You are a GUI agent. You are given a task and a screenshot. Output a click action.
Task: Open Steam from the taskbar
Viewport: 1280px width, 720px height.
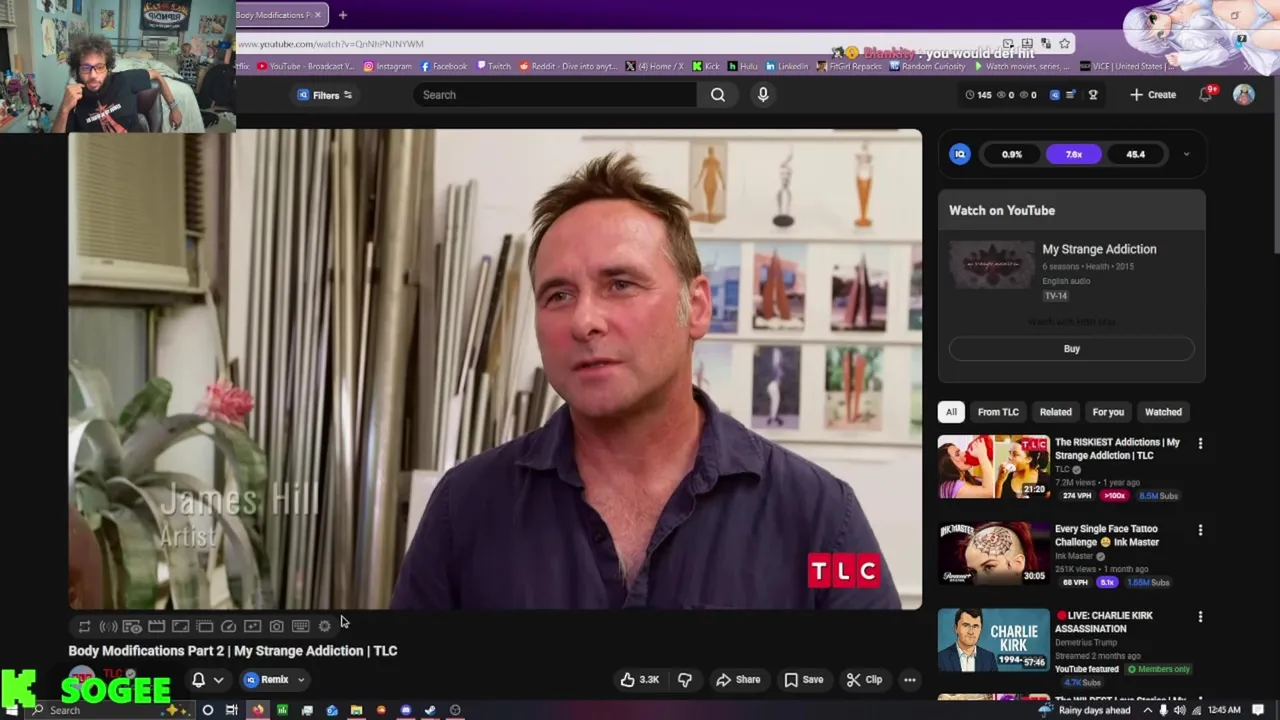(x=430, y=710)
